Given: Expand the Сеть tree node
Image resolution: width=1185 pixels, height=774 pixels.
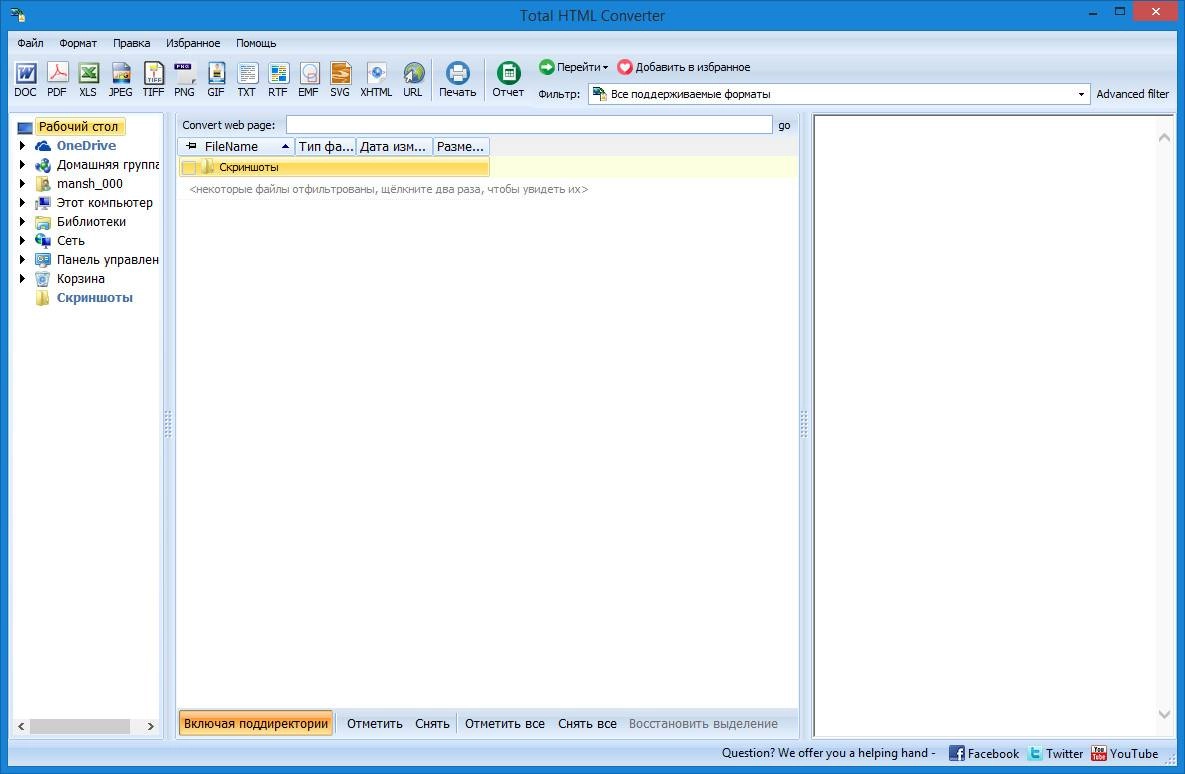Looking at the screenshot, I should 22,240.
